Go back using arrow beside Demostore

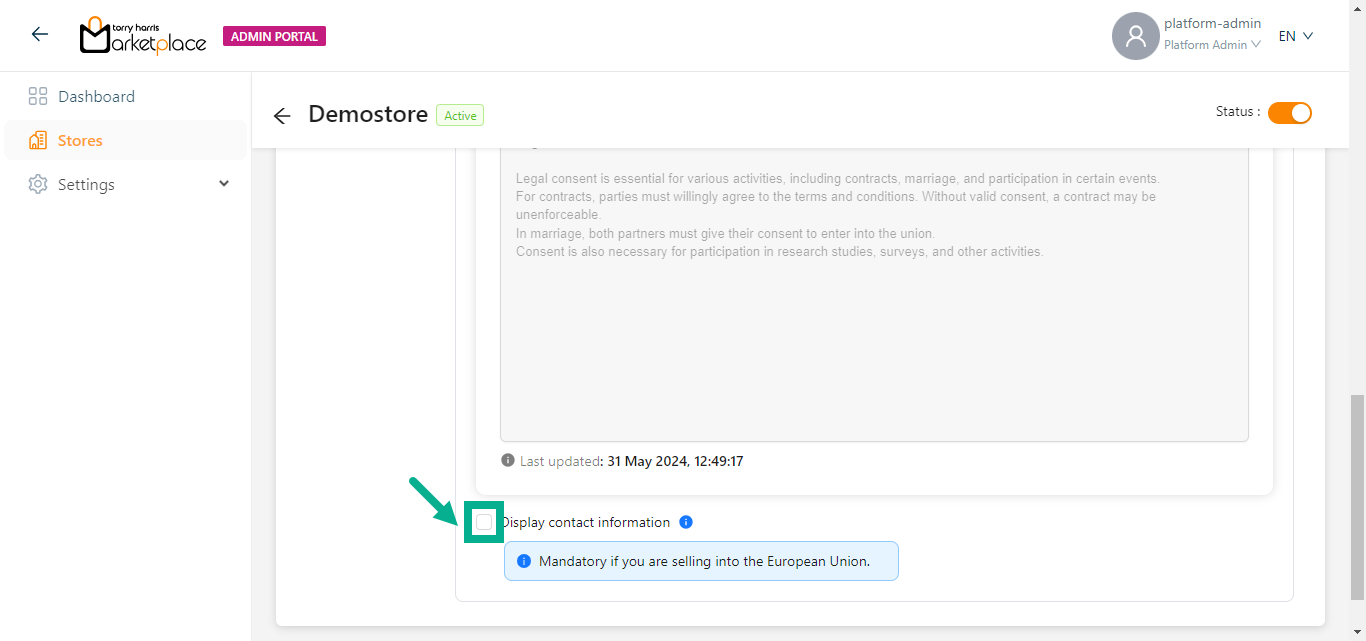coord(282,116)
